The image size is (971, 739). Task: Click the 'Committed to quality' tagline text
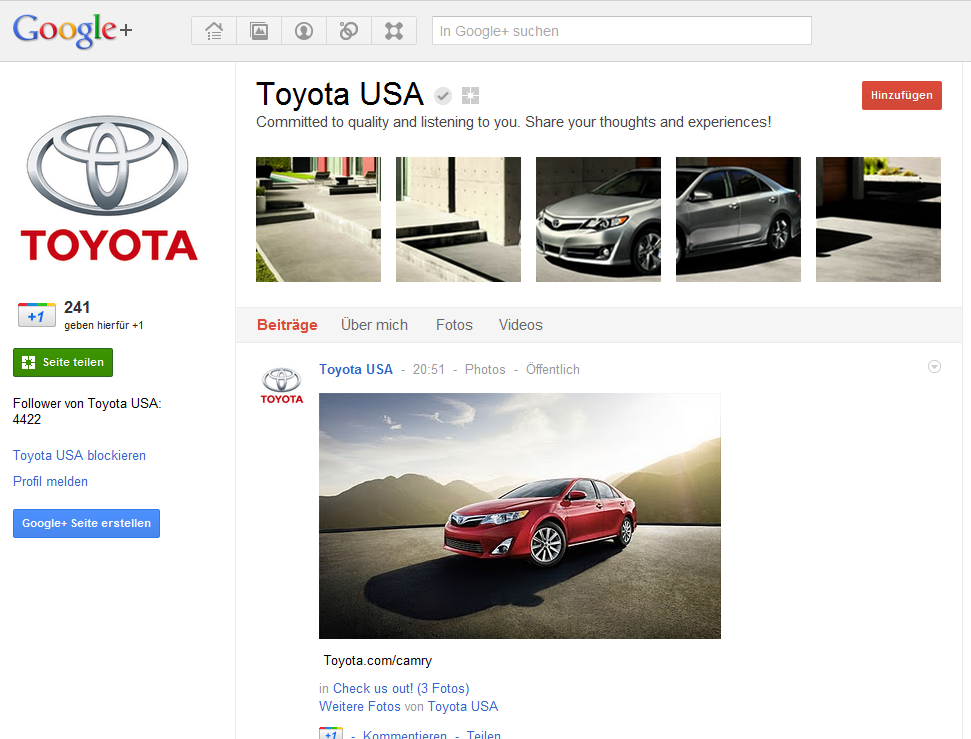click(x=514, y=122)
